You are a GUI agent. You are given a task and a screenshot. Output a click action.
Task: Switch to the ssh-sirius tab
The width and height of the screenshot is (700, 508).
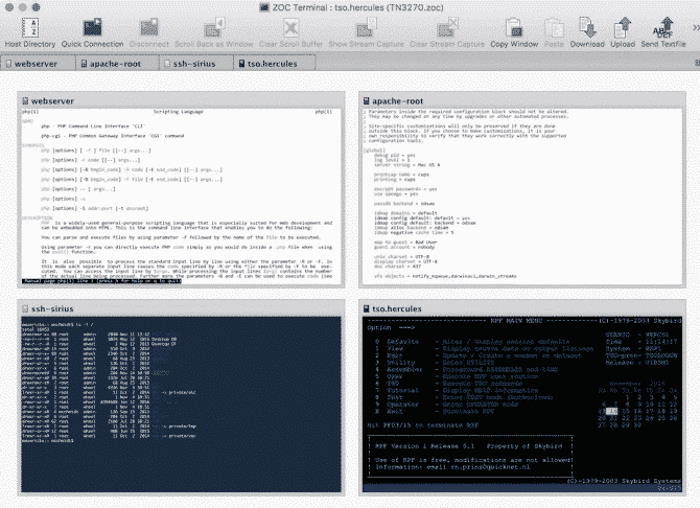196,63
